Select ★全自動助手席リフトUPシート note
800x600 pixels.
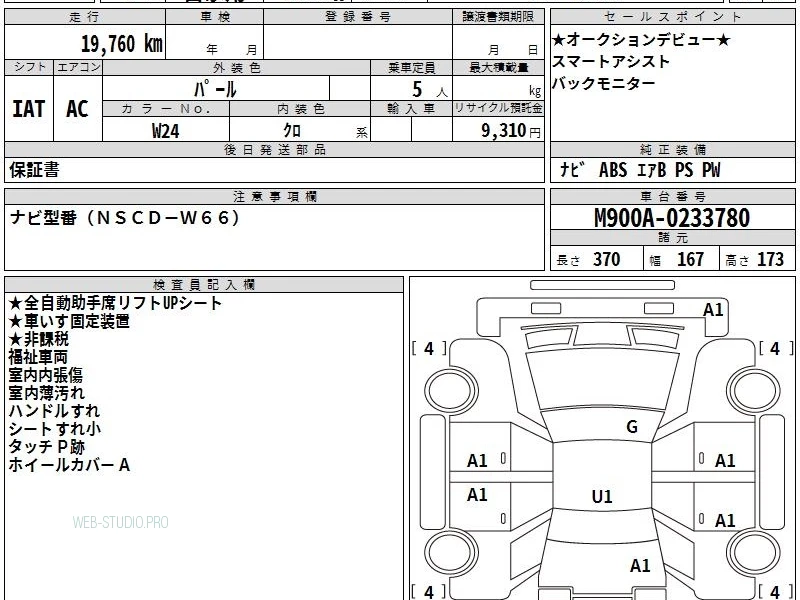click(x=115, y=303)
